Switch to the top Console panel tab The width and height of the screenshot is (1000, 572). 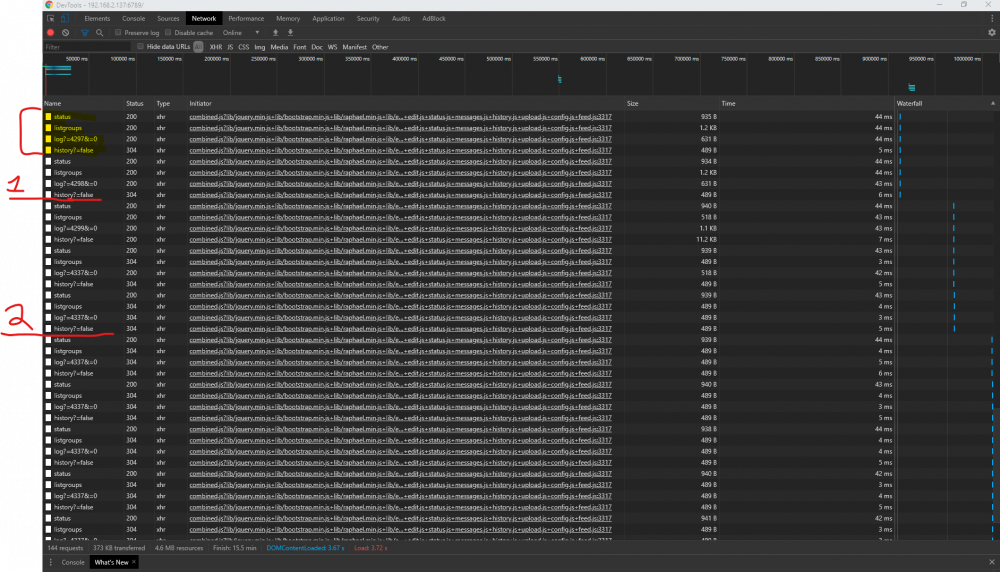point(133,18)
